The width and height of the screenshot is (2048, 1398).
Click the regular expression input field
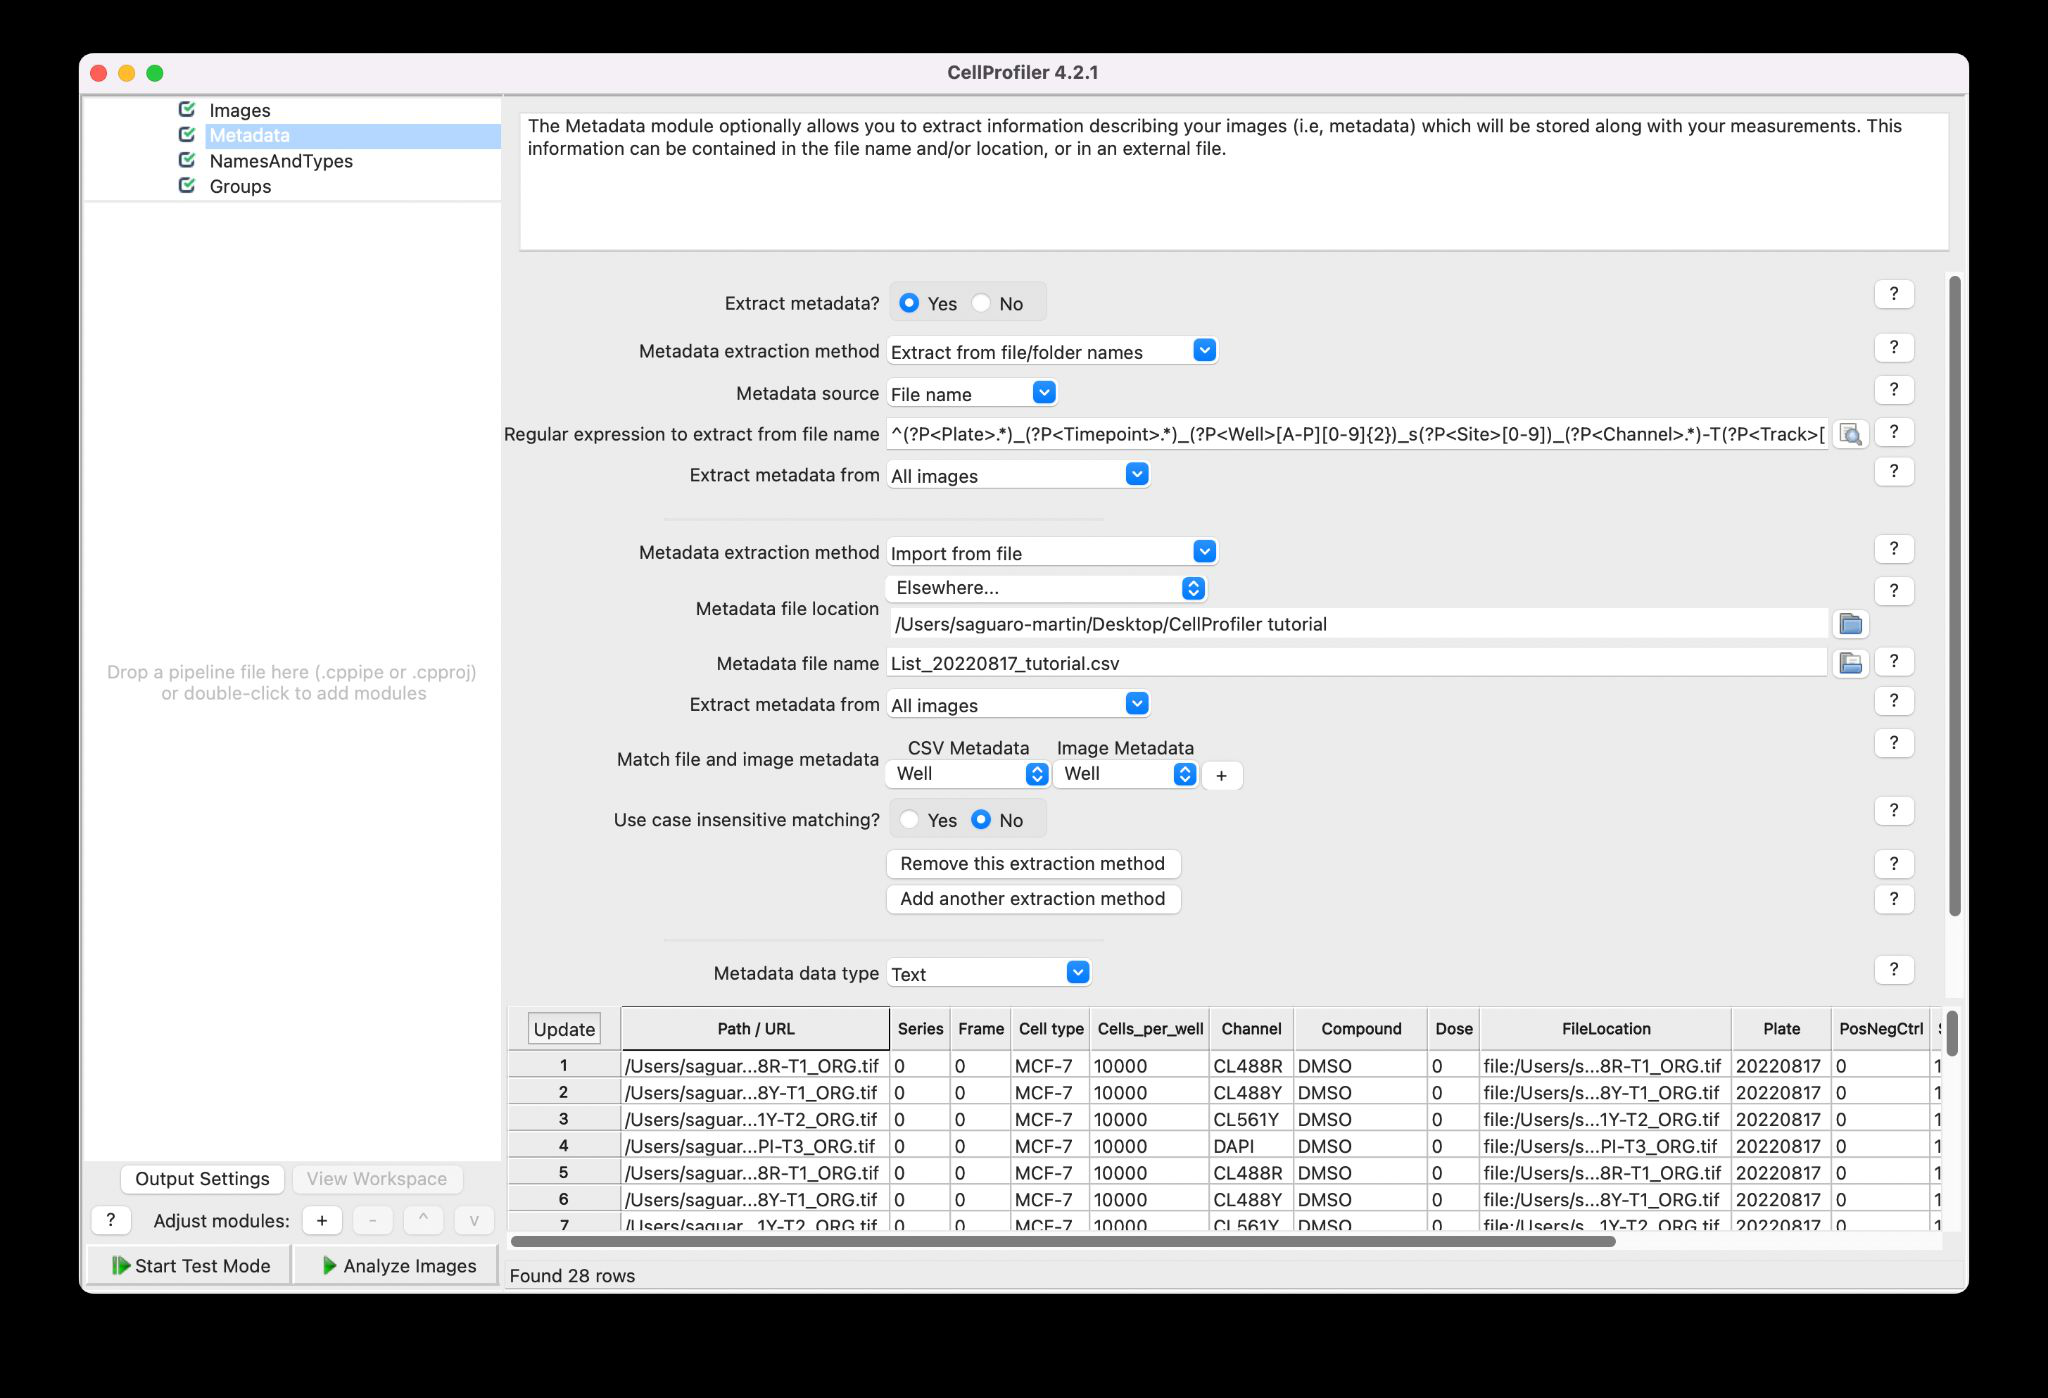(1357, 434)
